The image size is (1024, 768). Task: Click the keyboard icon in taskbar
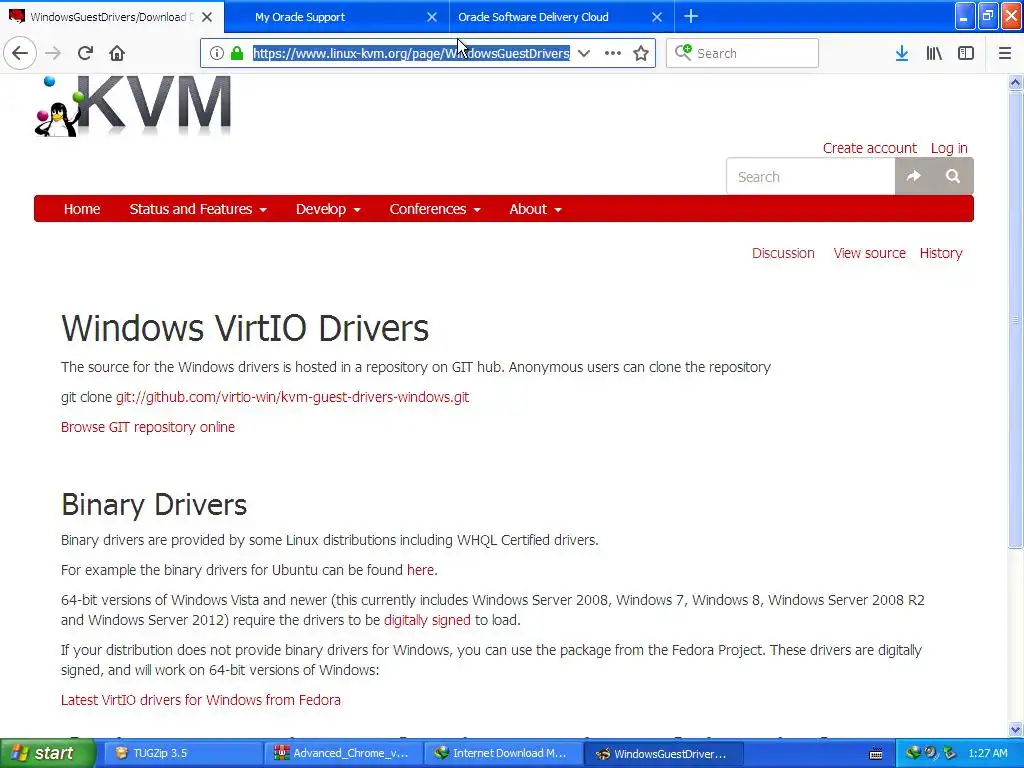point(876,754)
